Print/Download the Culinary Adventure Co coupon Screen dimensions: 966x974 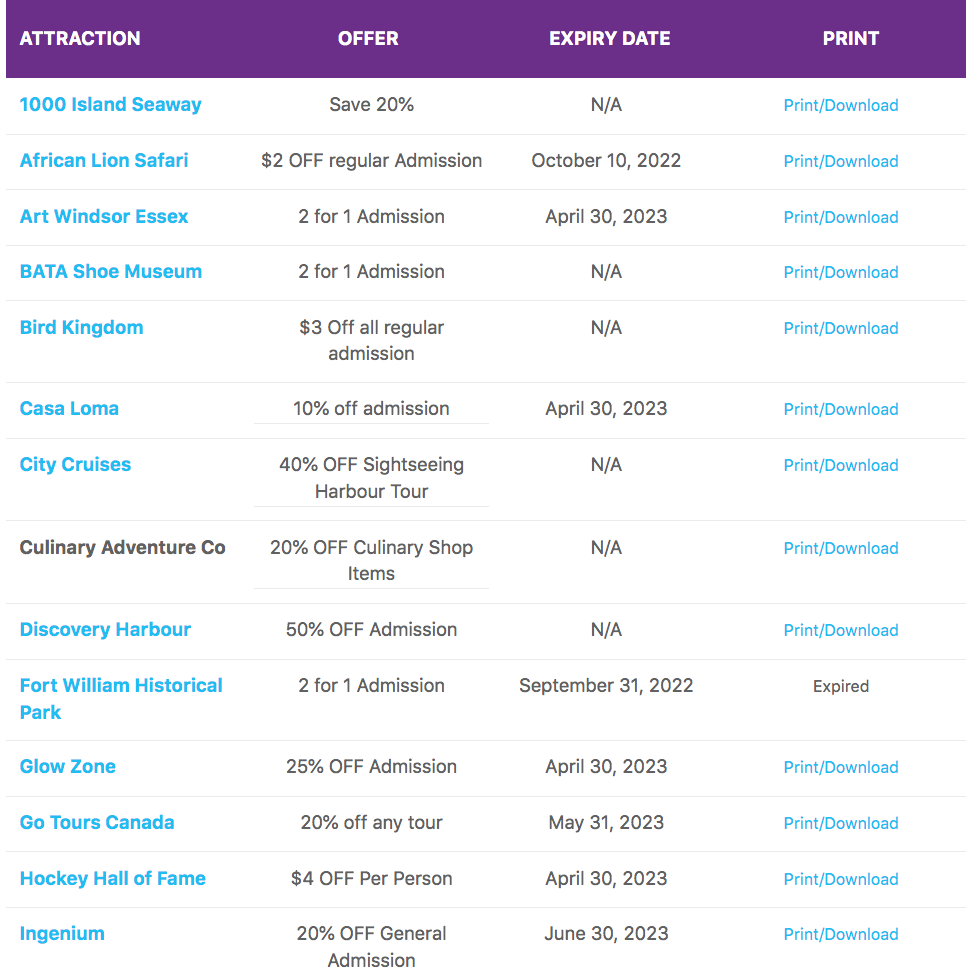[x=841, y=548]
